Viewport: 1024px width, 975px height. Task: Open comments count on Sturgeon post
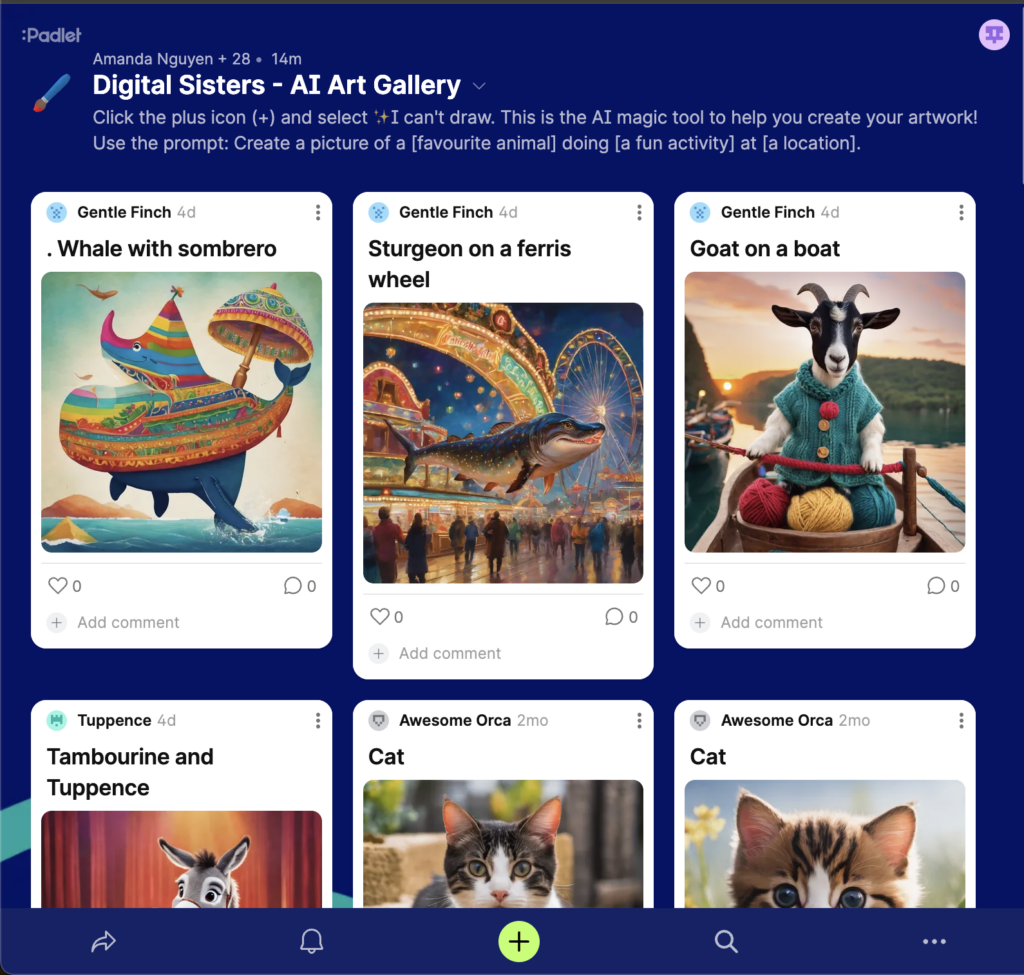[621, 616]
